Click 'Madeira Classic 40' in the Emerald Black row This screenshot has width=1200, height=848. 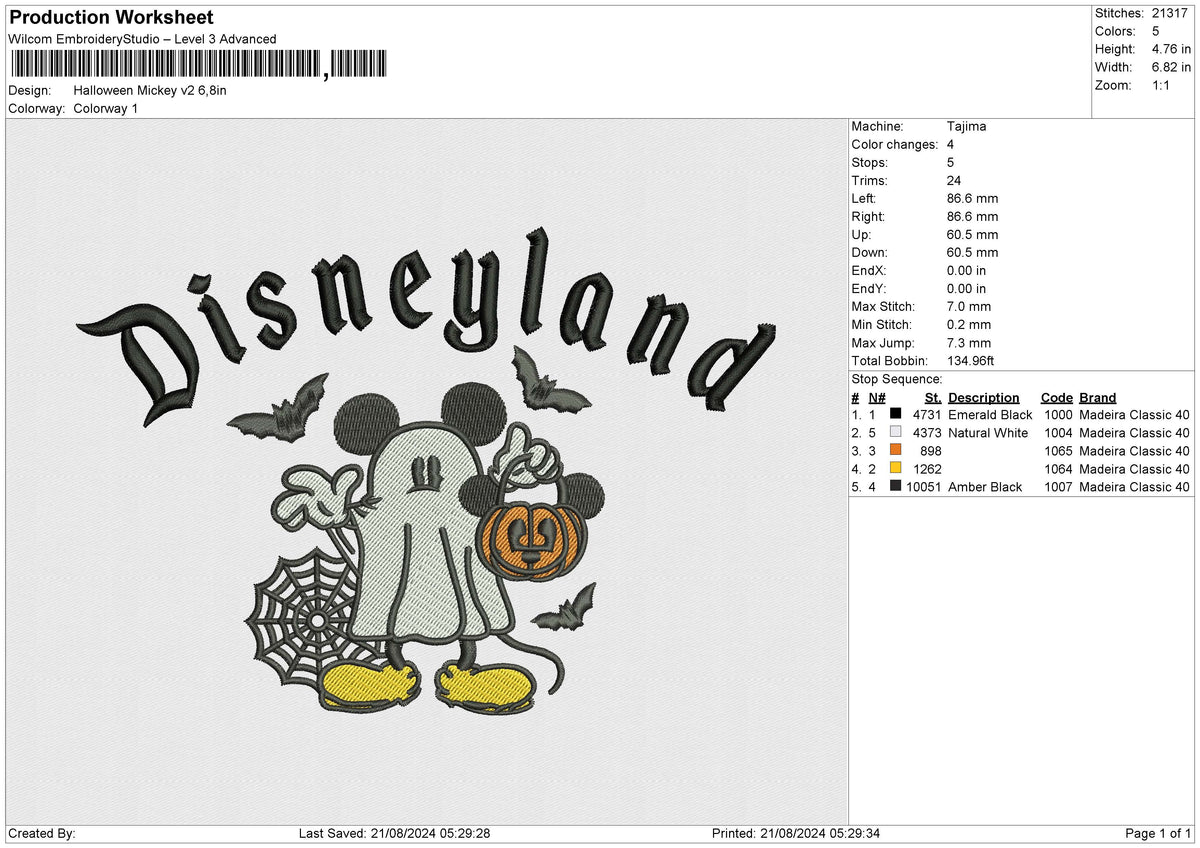click(1134, 415)
